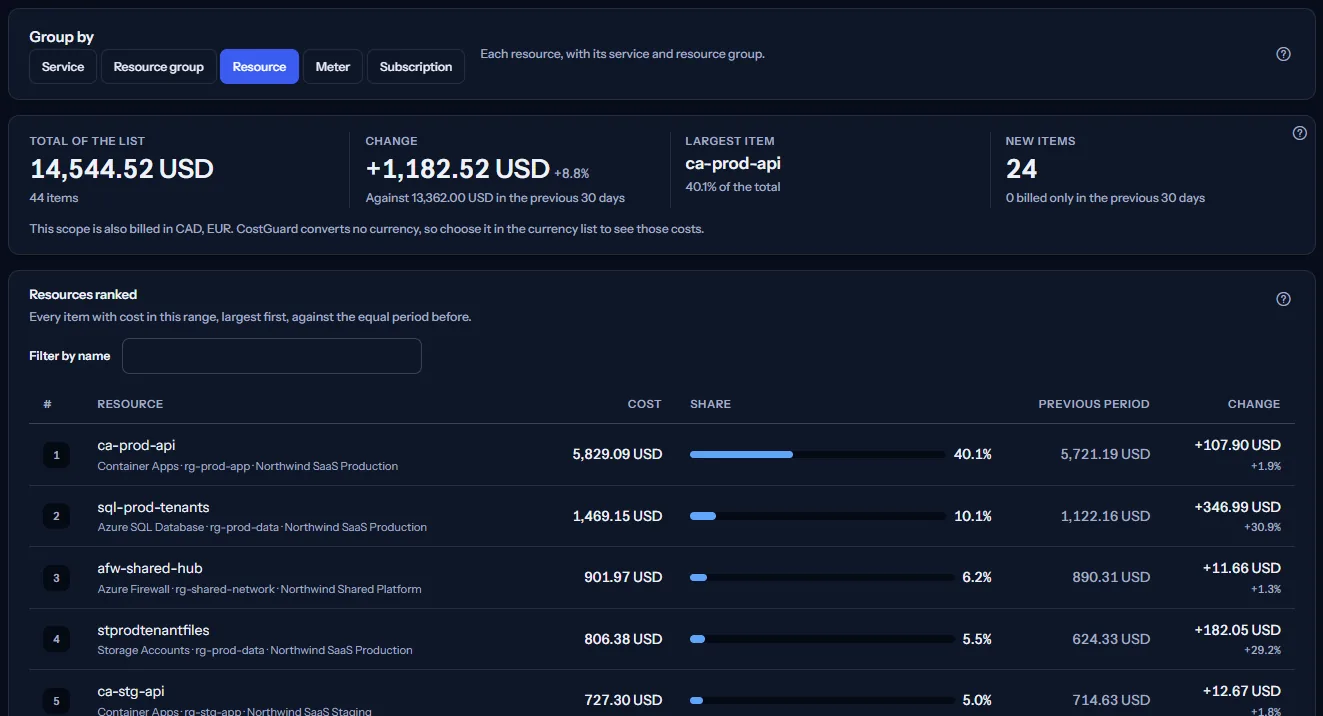Click the largest item name in summary

[x=733, y=164]
